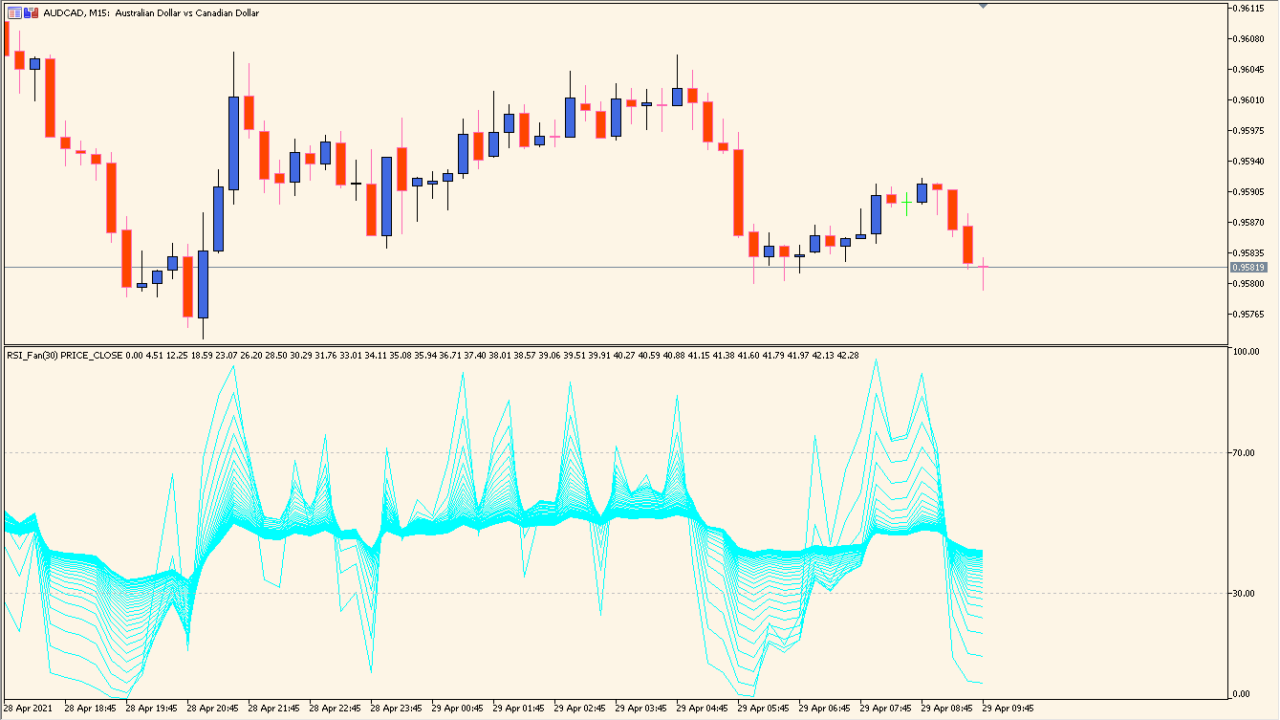
Task: Open the One Click Trading panel icon
Action: click(x=13, y=13)
